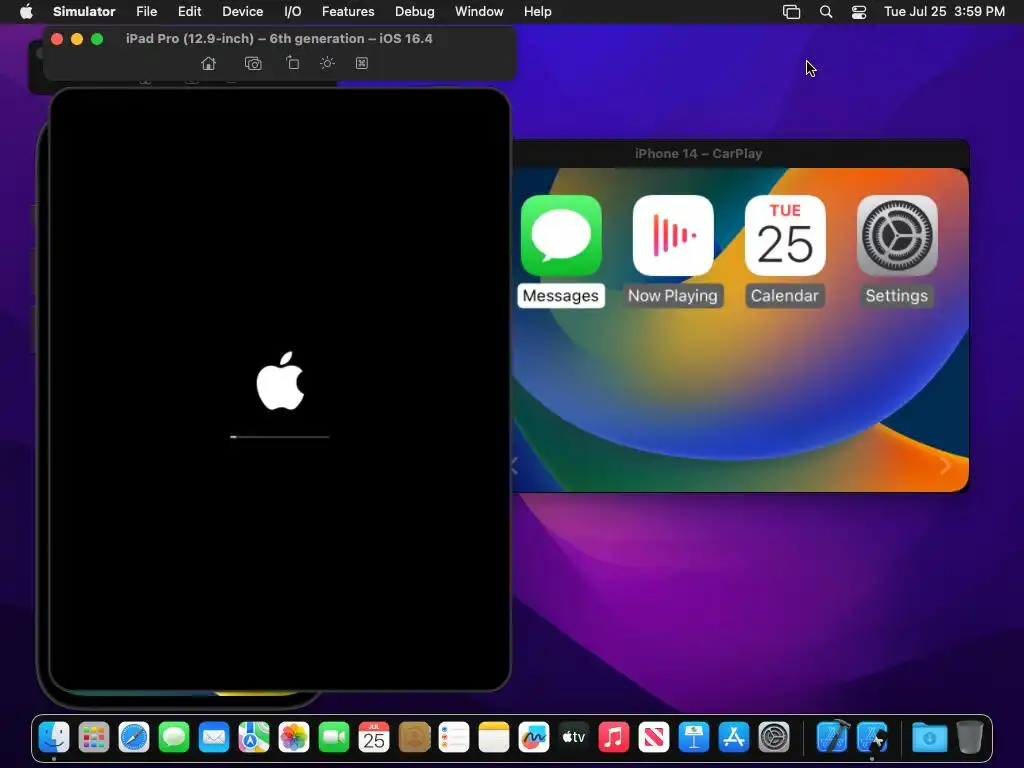Click the Spotlight search icon in menu bar
Screen dimensions: 1024x768
[x=825, y=12]
